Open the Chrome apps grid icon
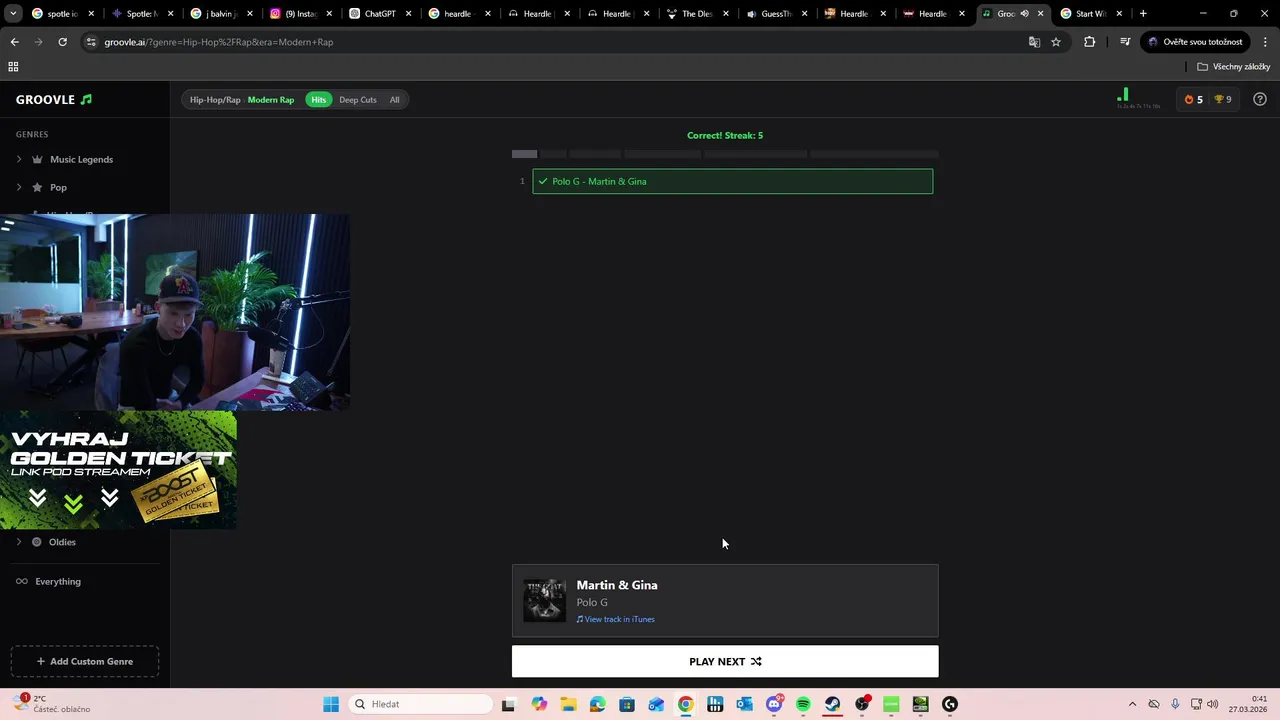This screenshot has width=1280, height=720. coord(13,67)
